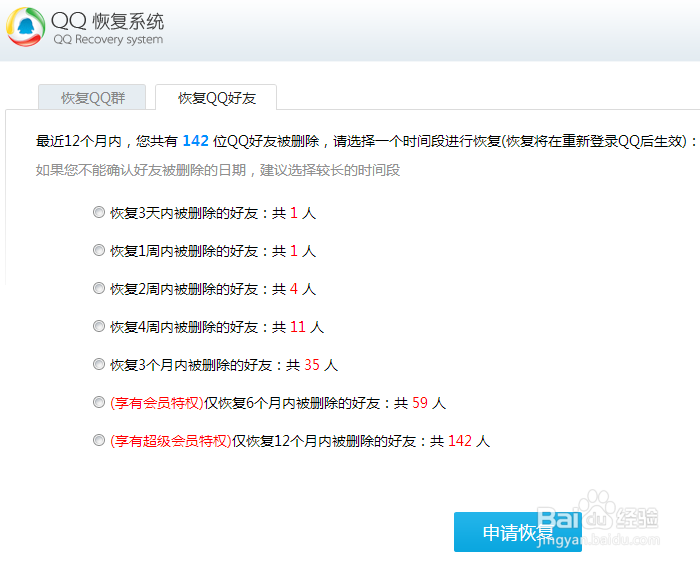Click the red 35 count number

312,365
